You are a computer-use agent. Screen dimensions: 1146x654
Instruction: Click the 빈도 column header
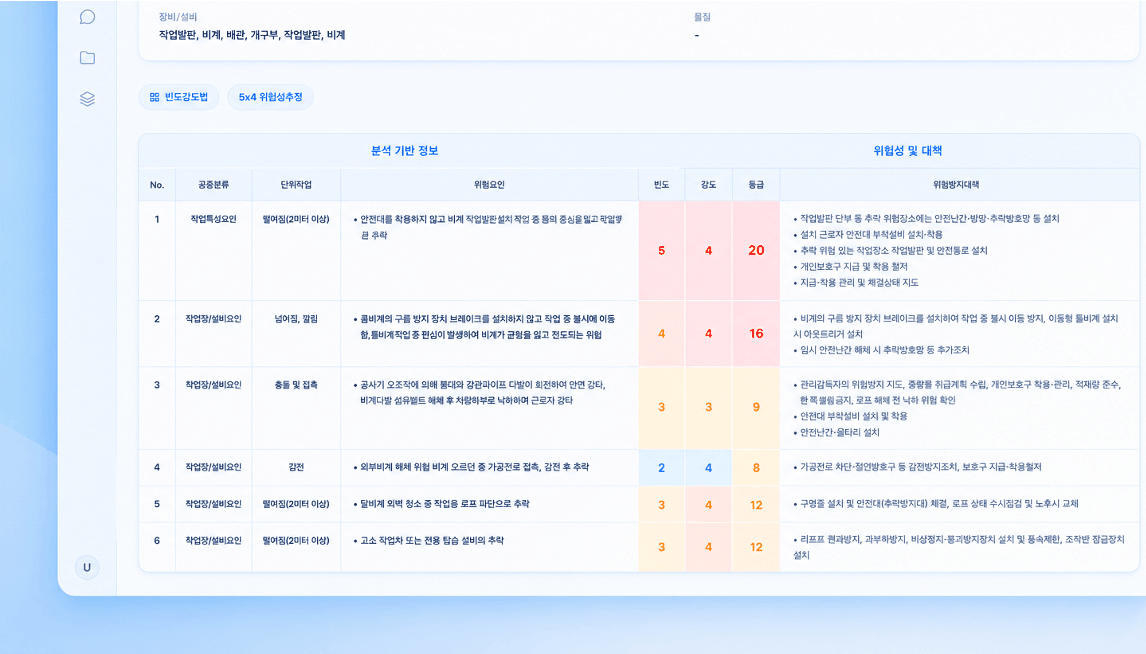(x=661, y=185)
